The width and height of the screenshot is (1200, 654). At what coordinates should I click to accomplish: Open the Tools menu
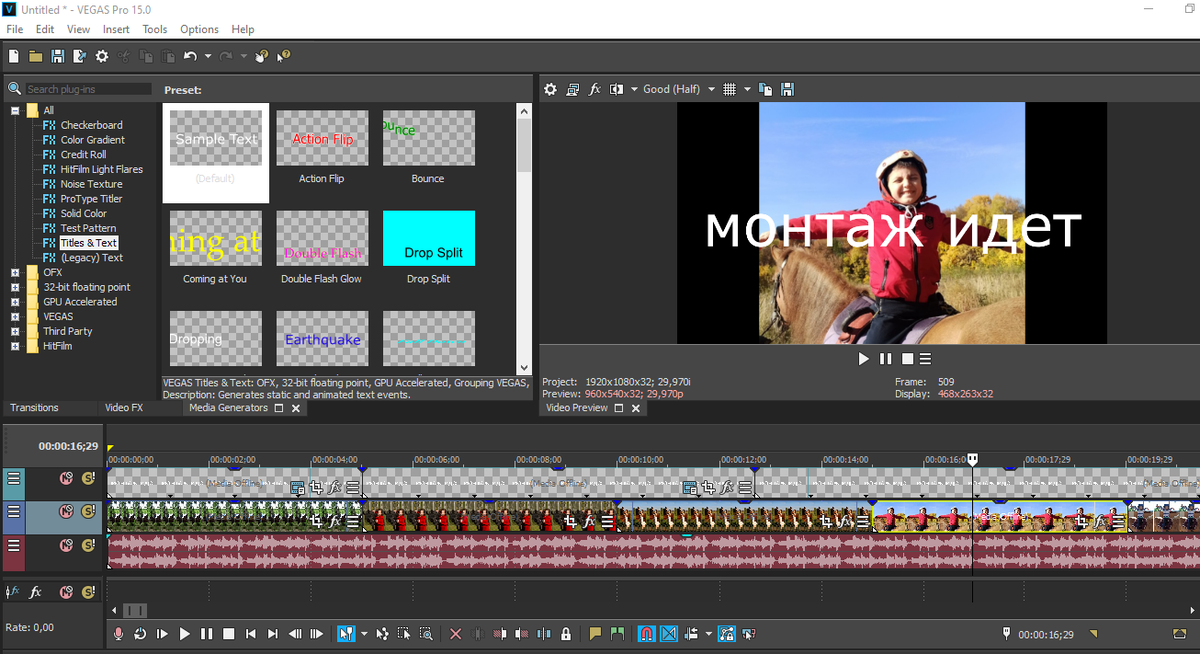(x=155, y=29)
